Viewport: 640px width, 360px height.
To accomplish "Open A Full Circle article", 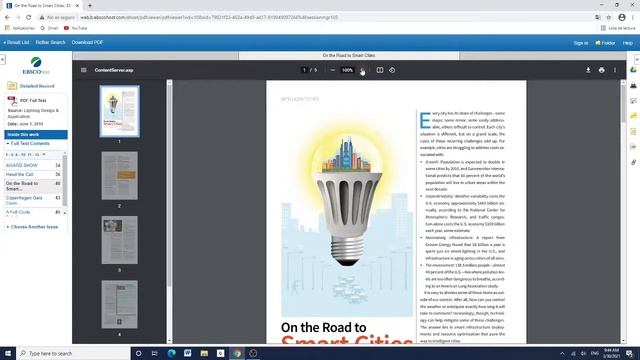I will 18,212.
